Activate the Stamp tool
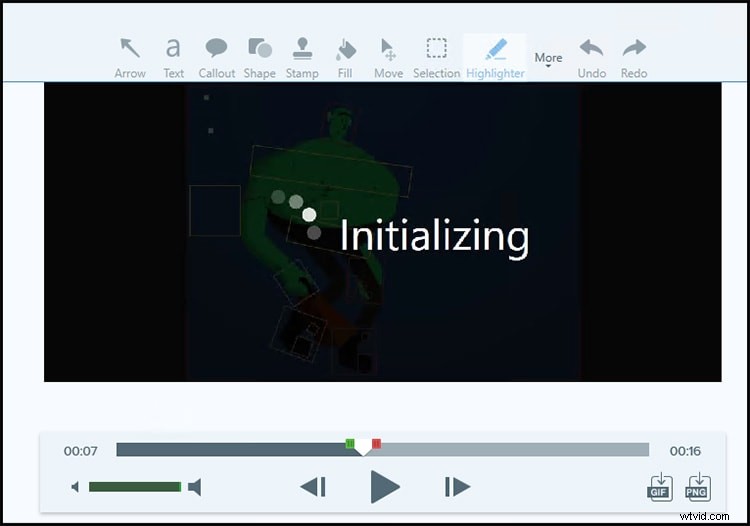The width and height of the screenshot is (750, 526). pyautogui.click(x=302, y=58)
